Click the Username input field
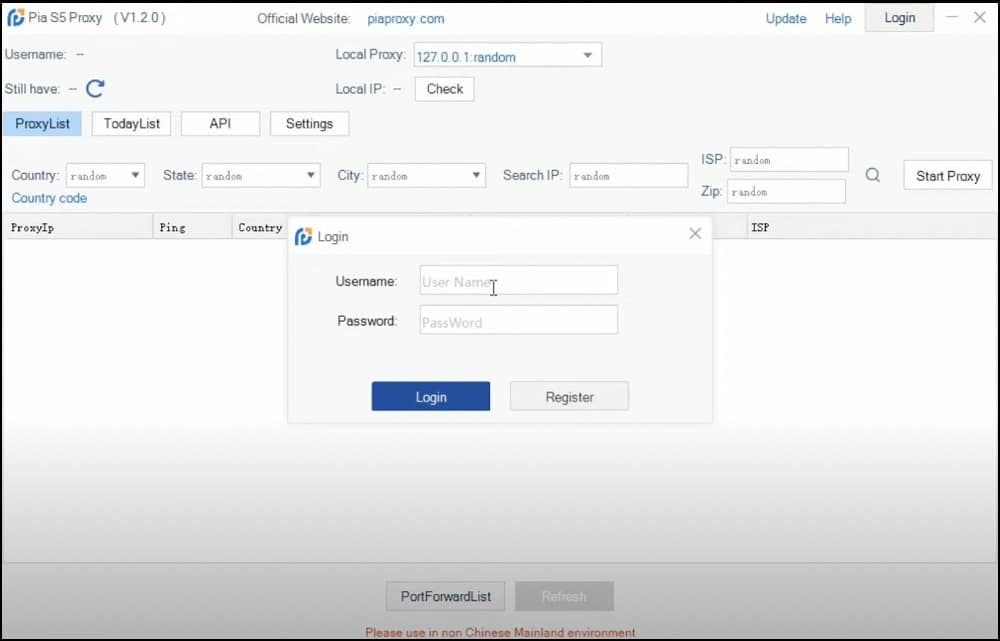1000x641 pixels. click(x=518, y=281)
